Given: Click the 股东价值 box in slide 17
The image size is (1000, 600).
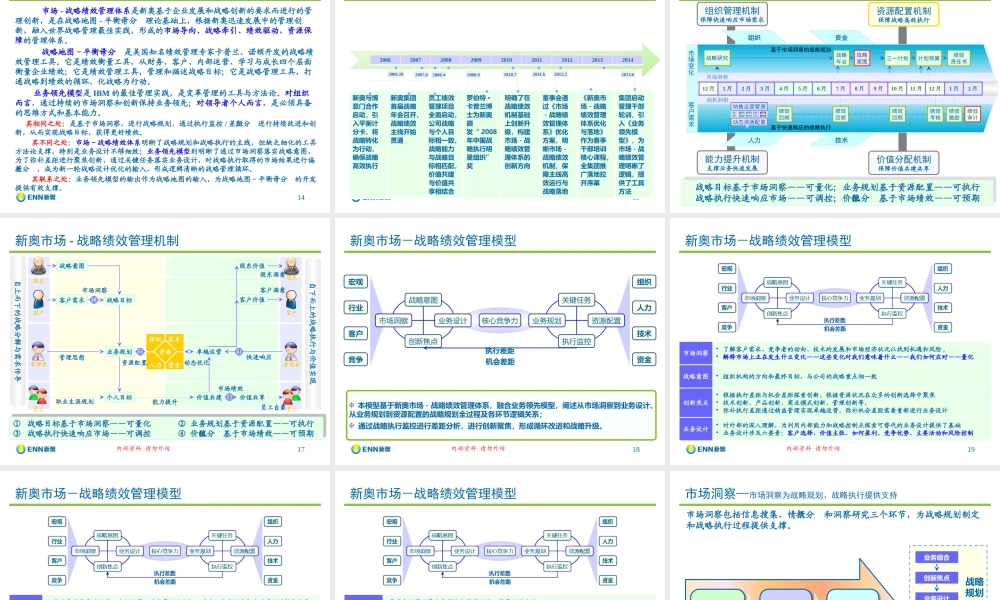Looking at the screenshot, I should [x=251, y=266].
